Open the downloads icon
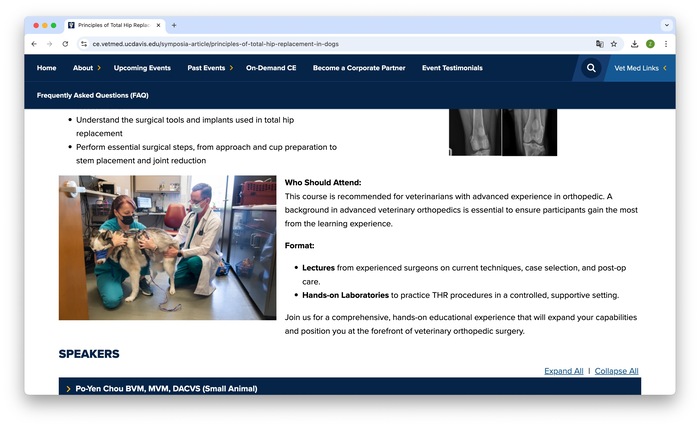Image resolution: width=700 pixels, height=427 pixels. point(634,44)
